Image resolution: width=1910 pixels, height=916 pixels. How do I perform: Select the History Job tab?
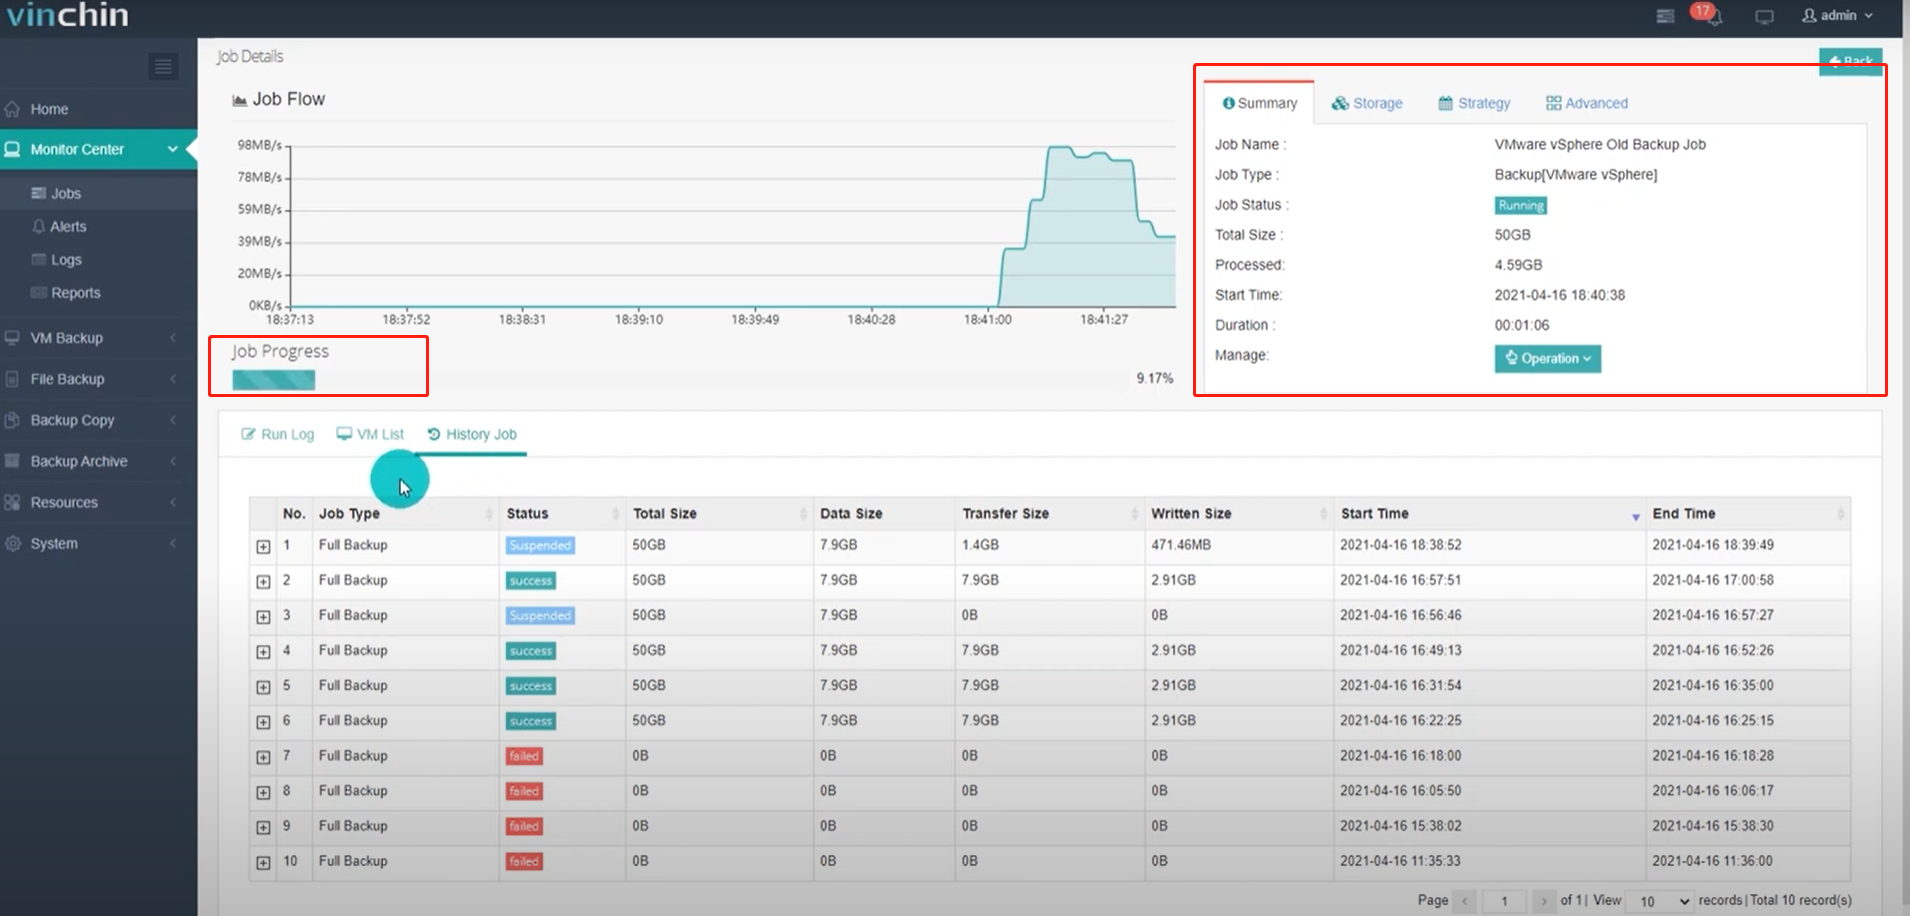pos(472,434)
